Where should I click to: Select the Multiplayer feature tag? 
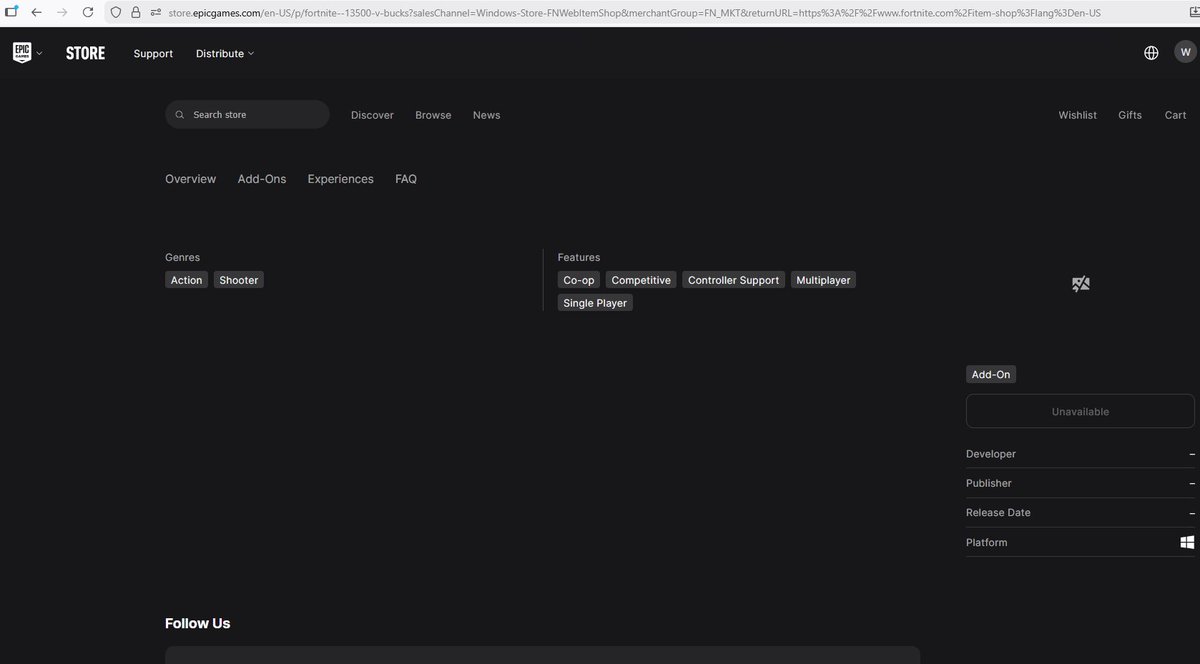click(x=823, y=280)
